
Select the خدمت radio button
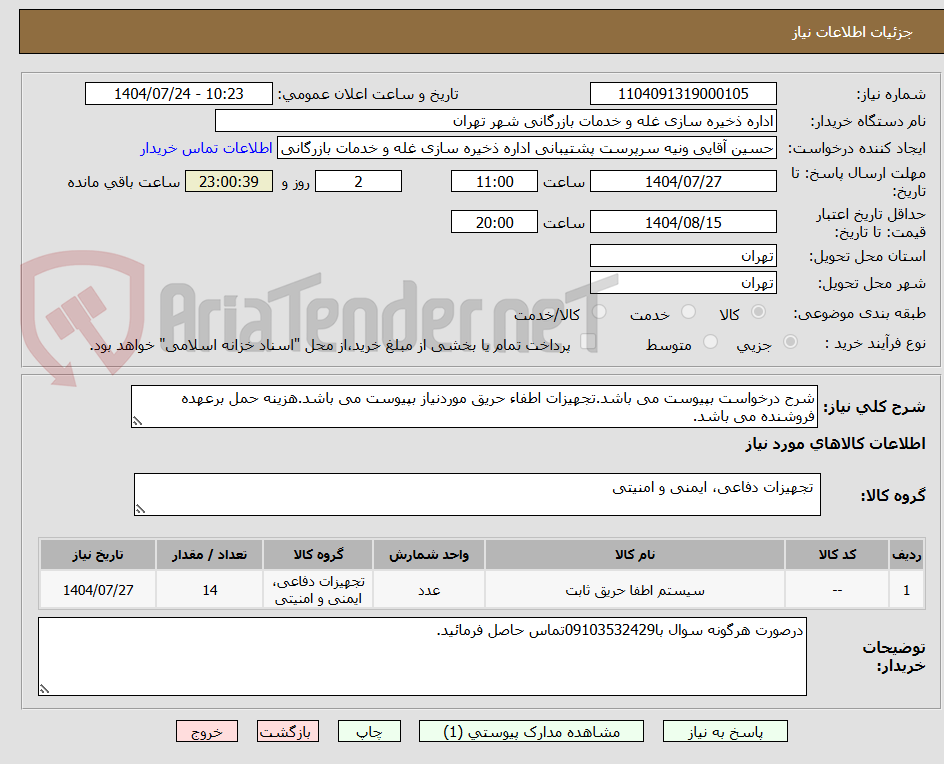[690, 312]
